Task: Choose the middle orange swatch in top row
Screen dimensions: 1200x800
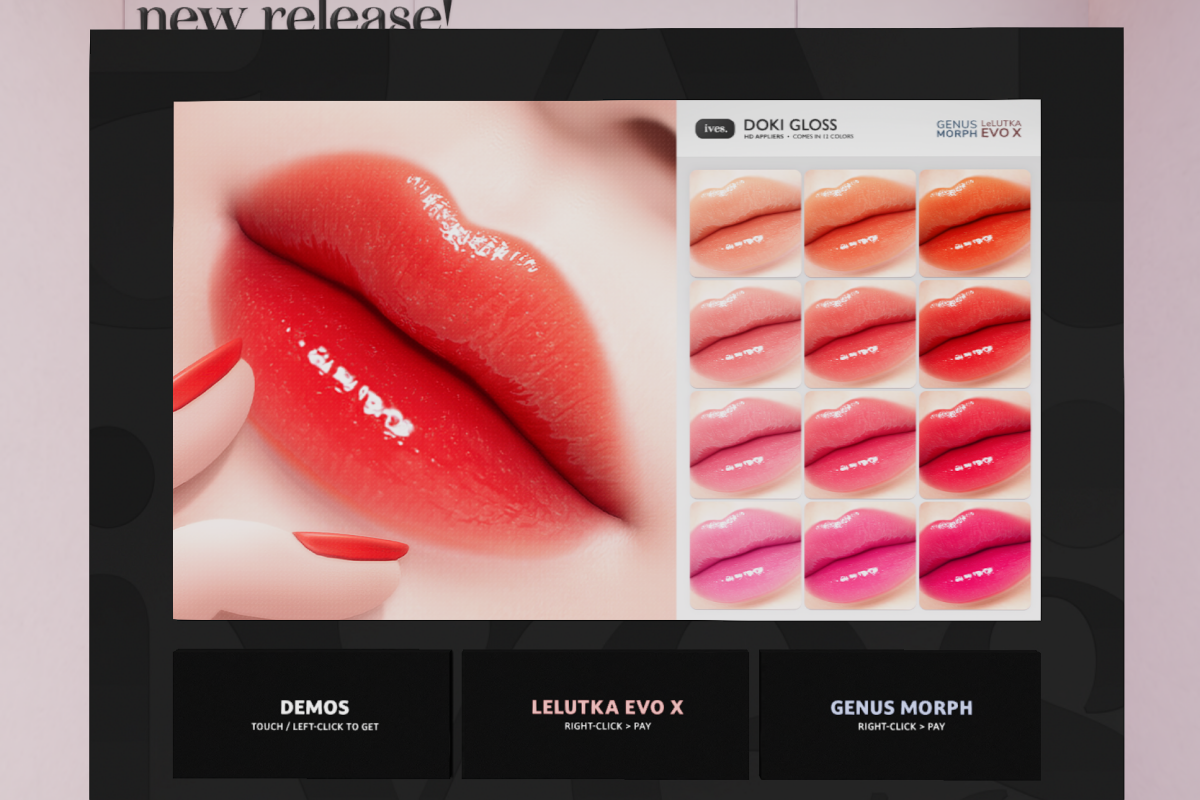Action: [860, 223]
